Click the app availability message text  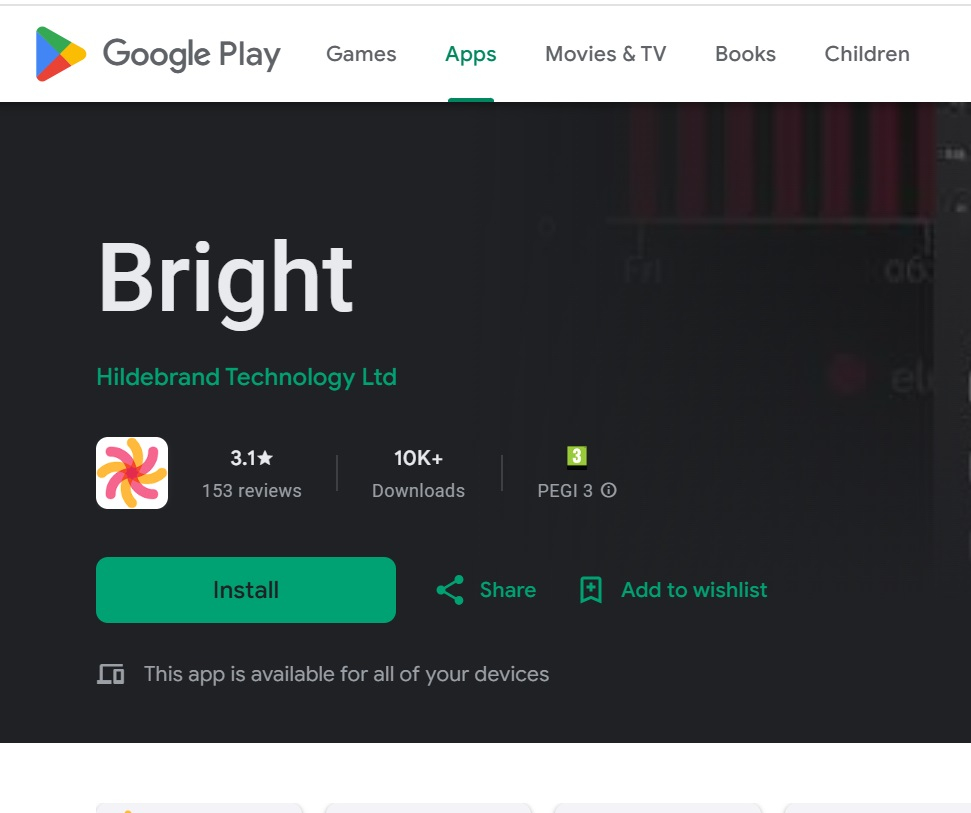346,674
